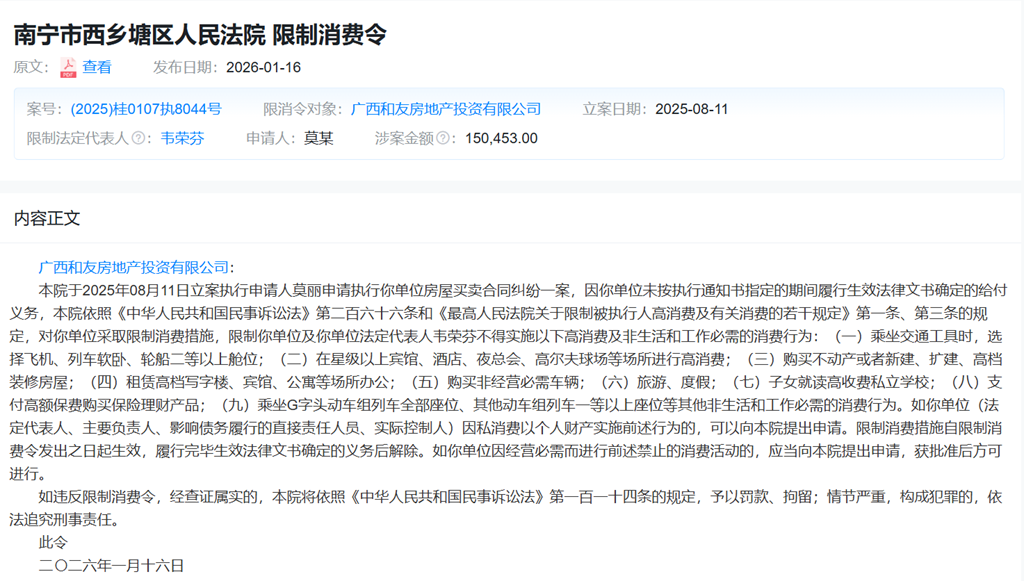Click the 内容正文 section header
Screen dimensions: 1024x581
(47, 217)
